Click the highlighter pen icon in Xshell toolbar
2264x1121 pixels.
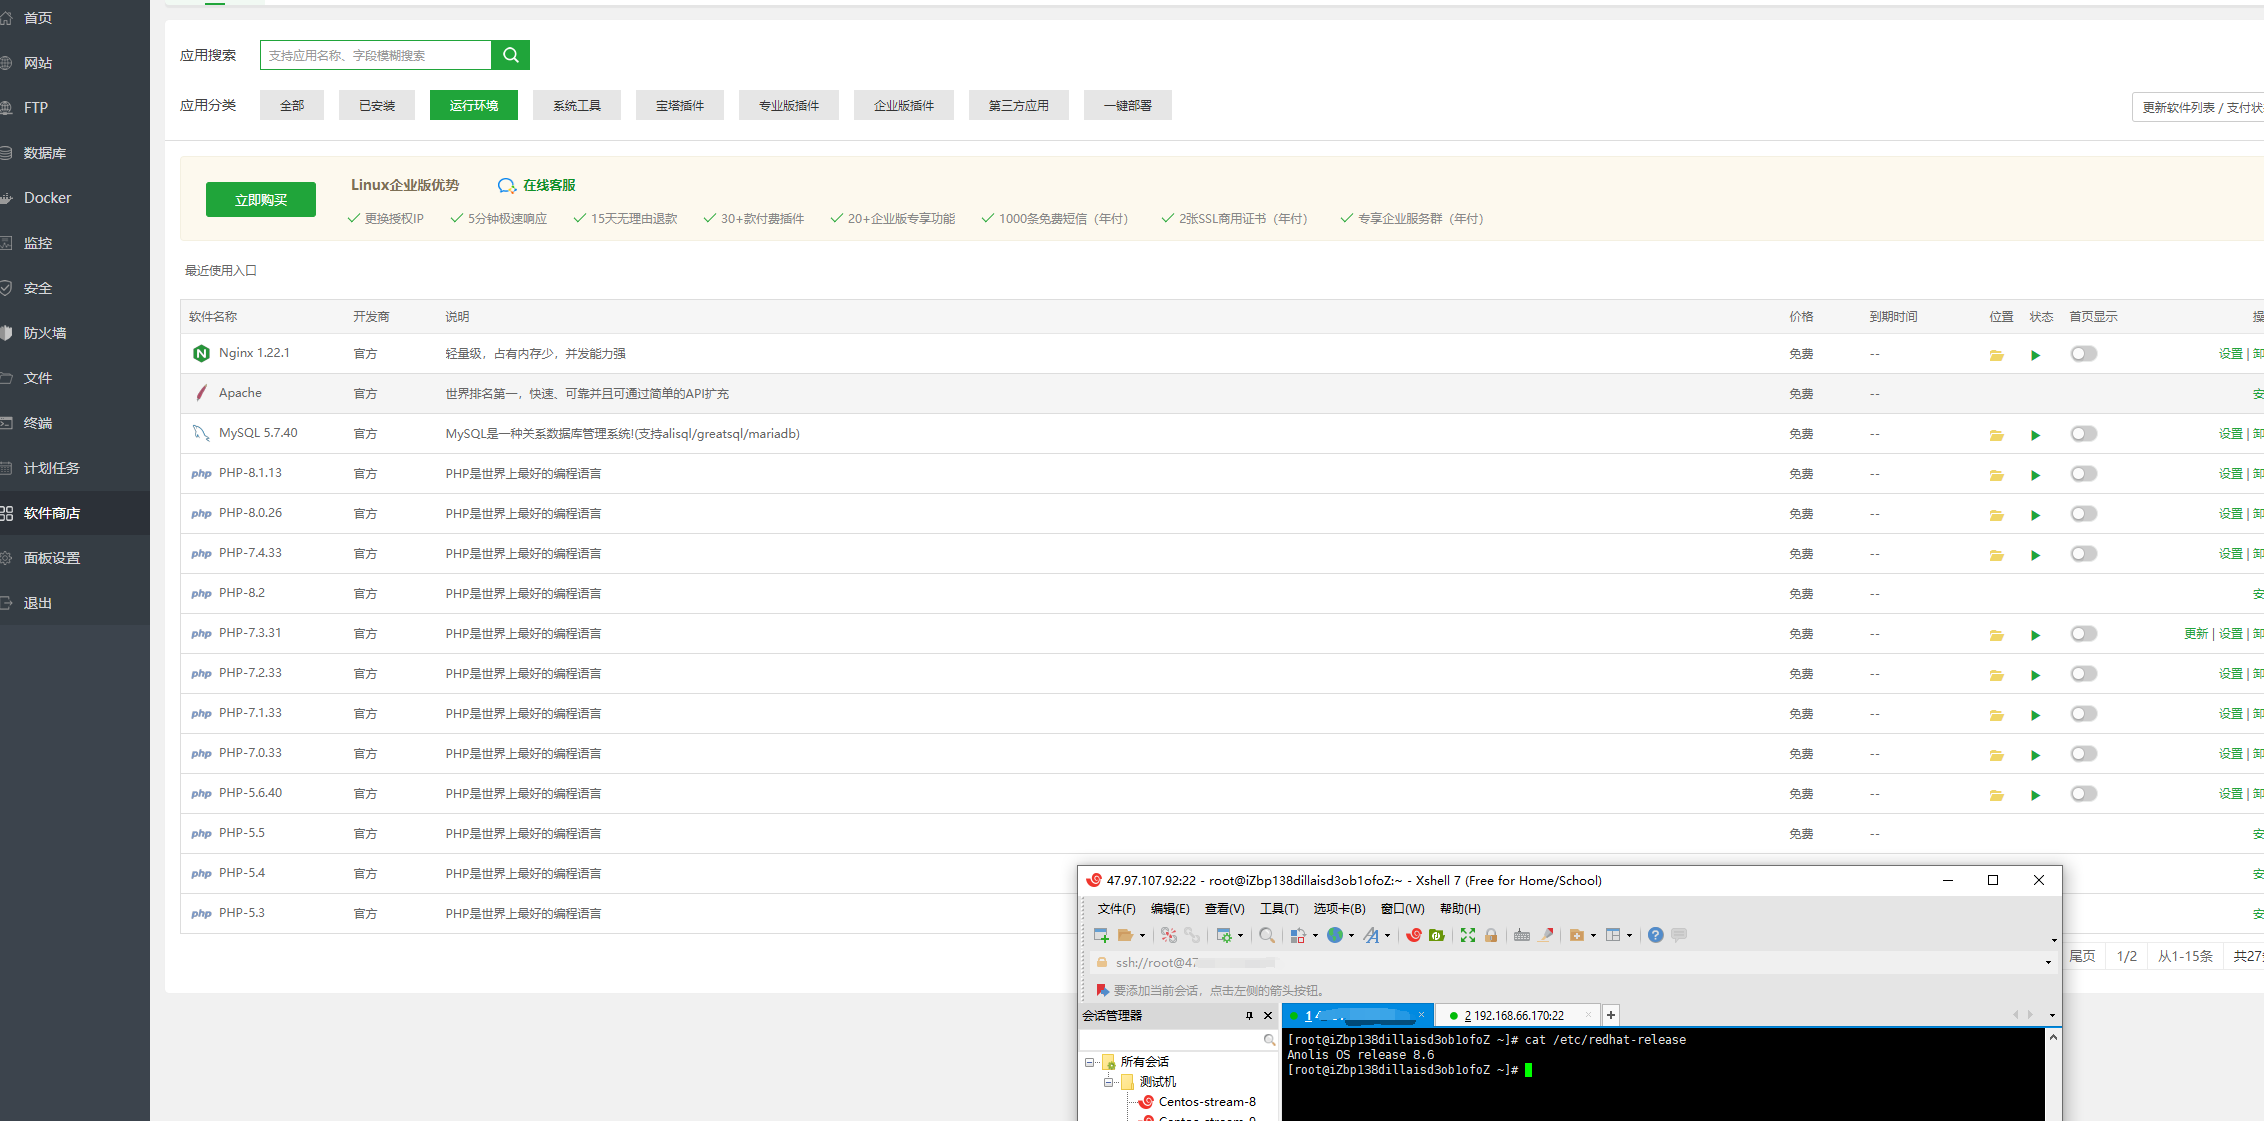(x=1547, y=935)
